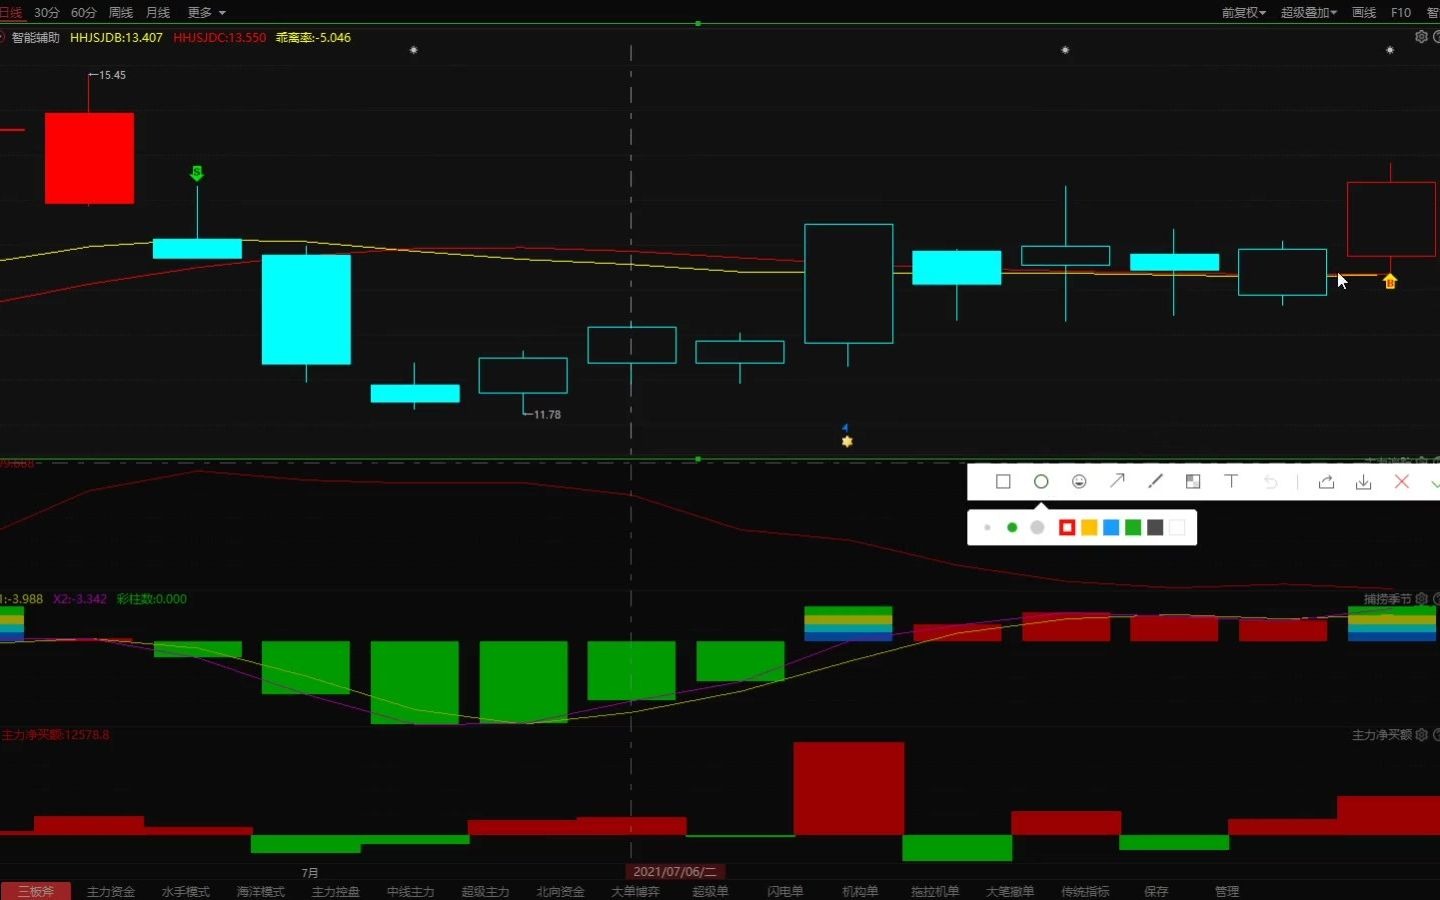
Task: Select the ellipse annotation tool
Action: click(1041, 482)
